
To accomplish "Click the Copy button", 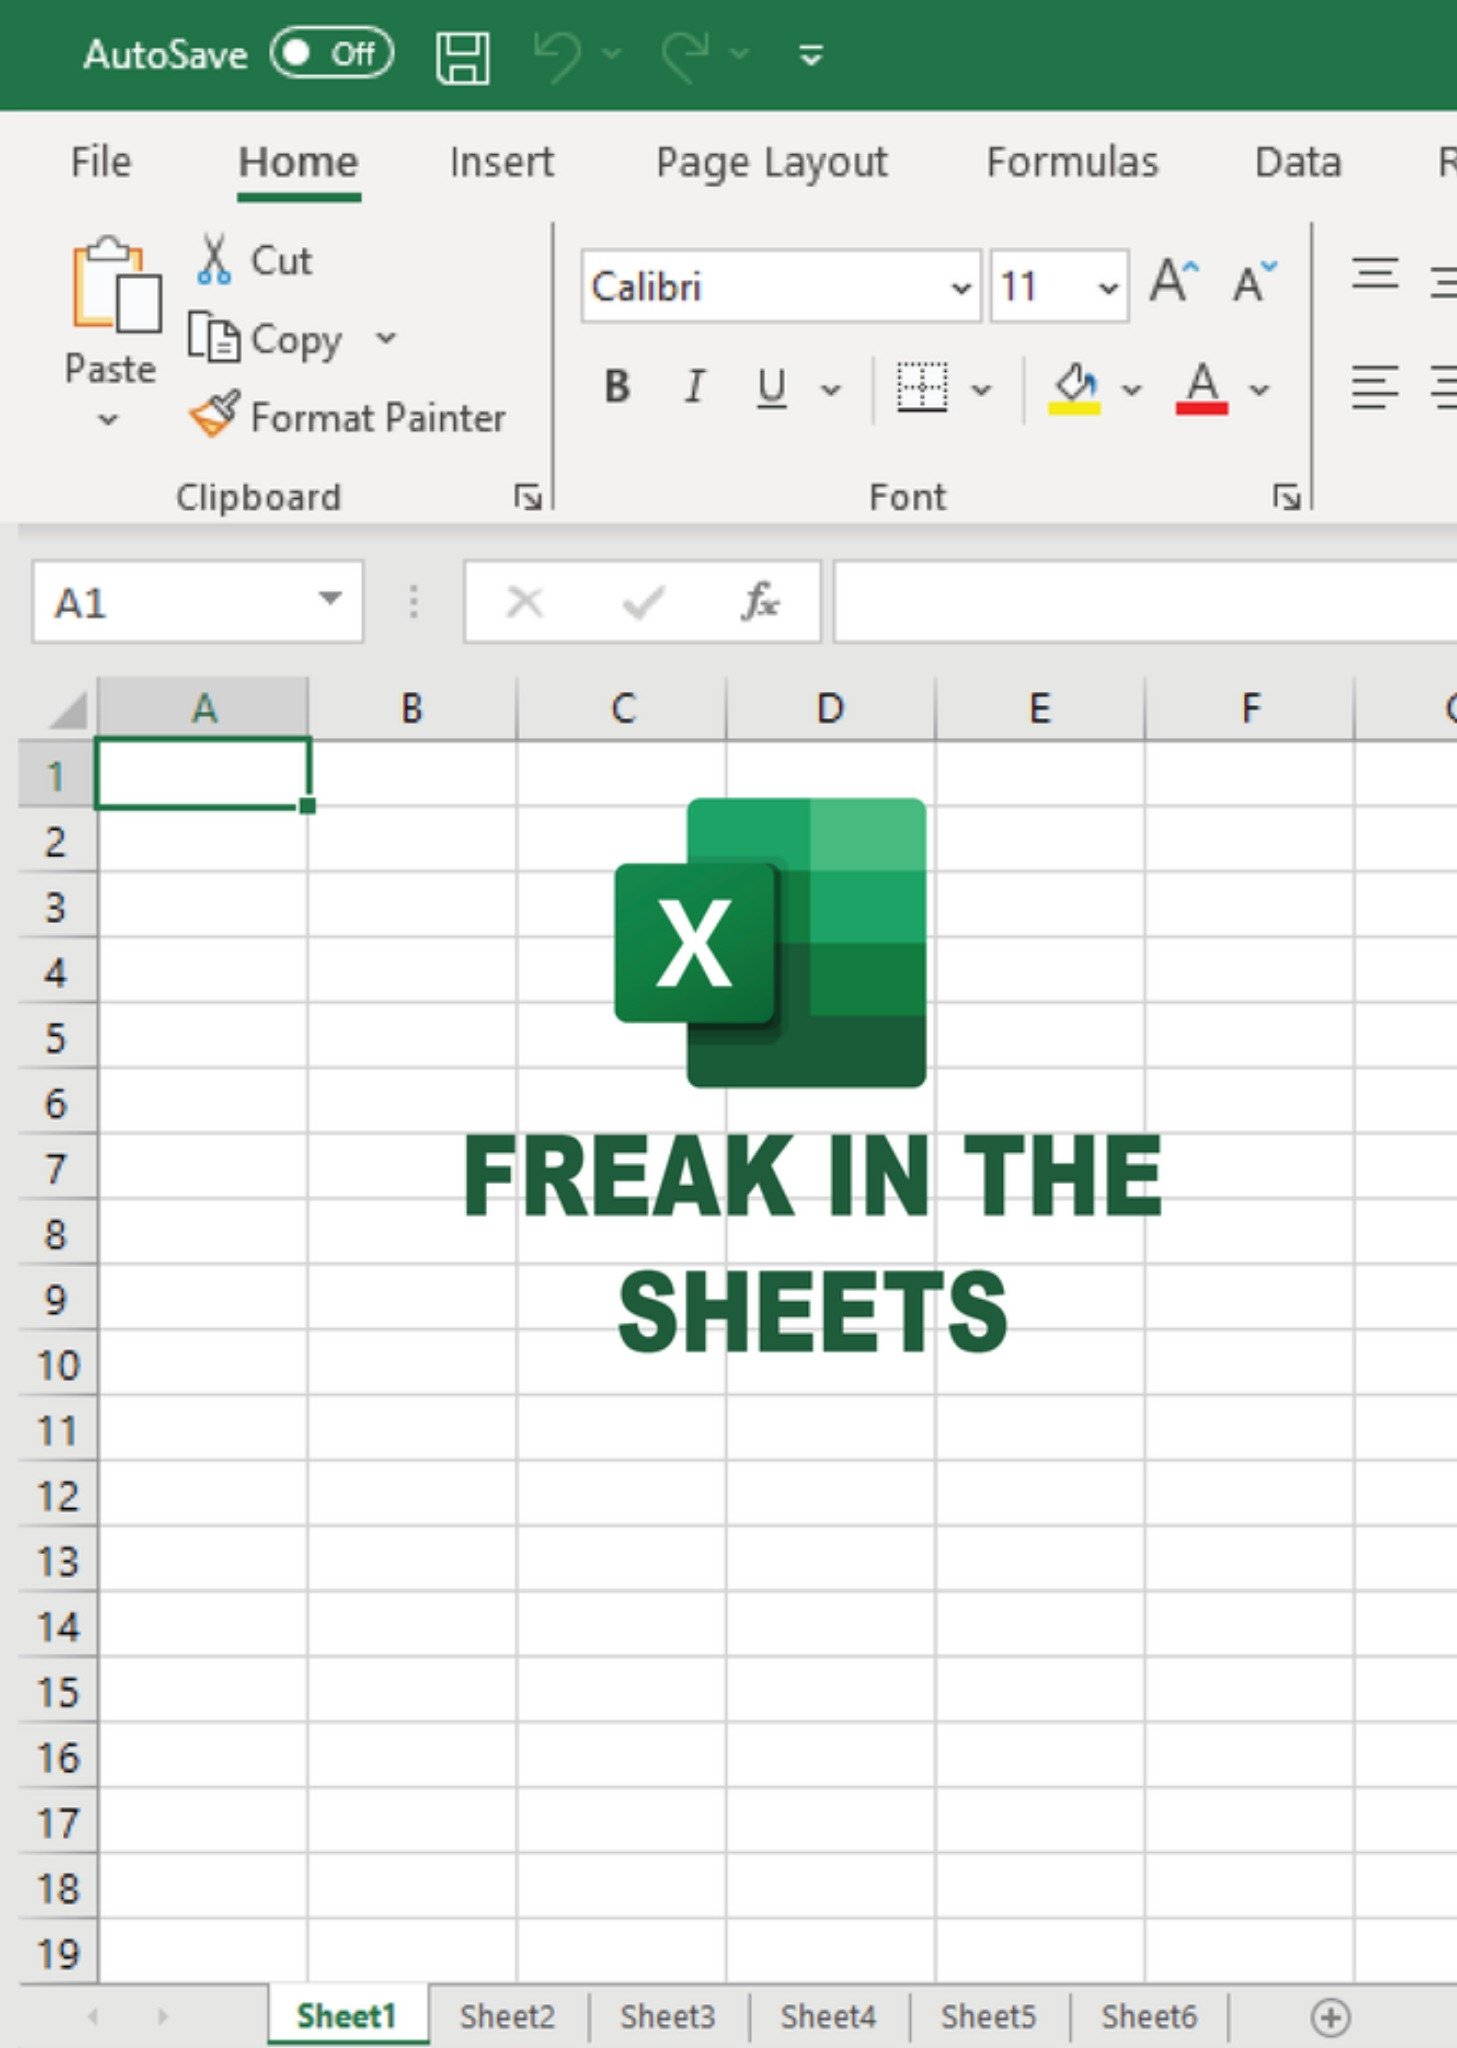I will coord(267,339).
